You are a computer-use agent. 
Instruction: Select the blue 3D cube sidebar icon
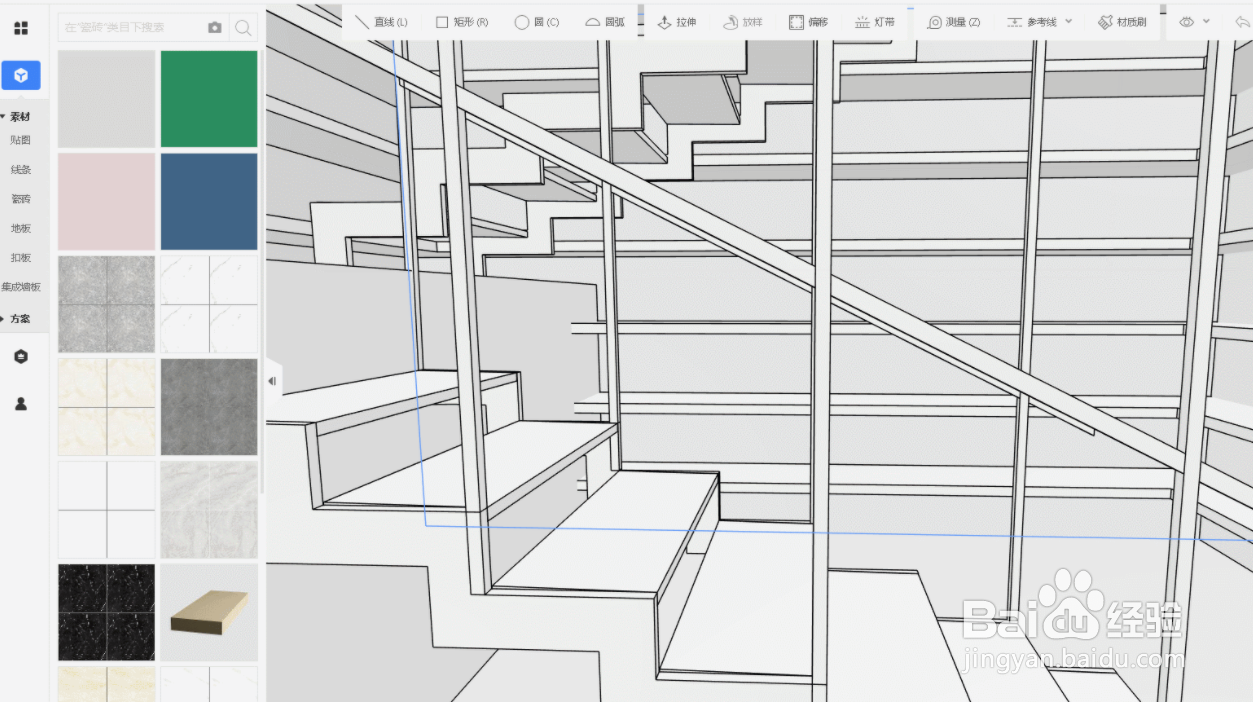(21, 75)
